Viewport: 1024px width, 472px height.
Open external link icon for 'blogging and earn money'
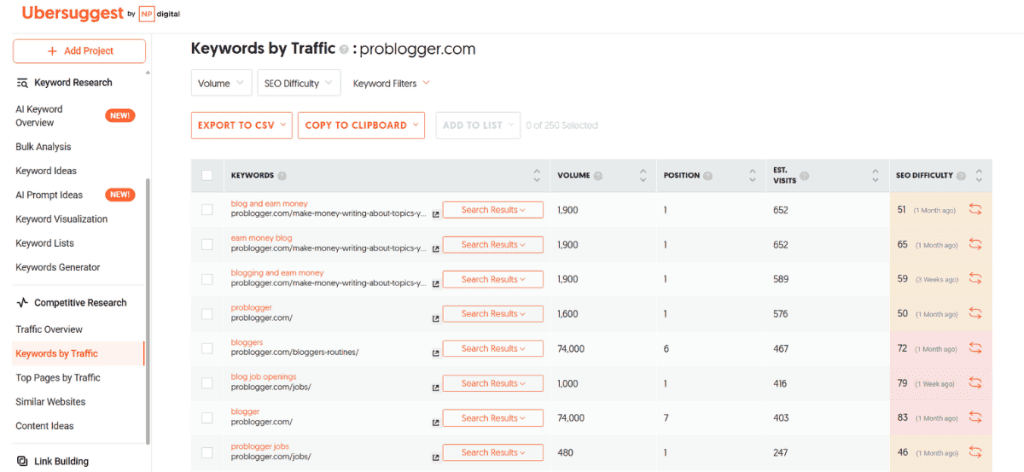[x=436, y=284]
